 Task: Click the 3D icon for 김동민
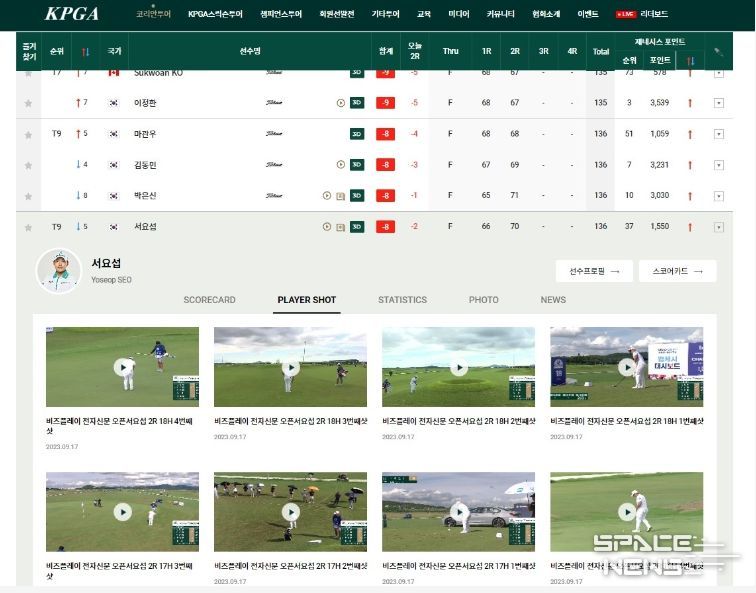[x=357, y=165]
